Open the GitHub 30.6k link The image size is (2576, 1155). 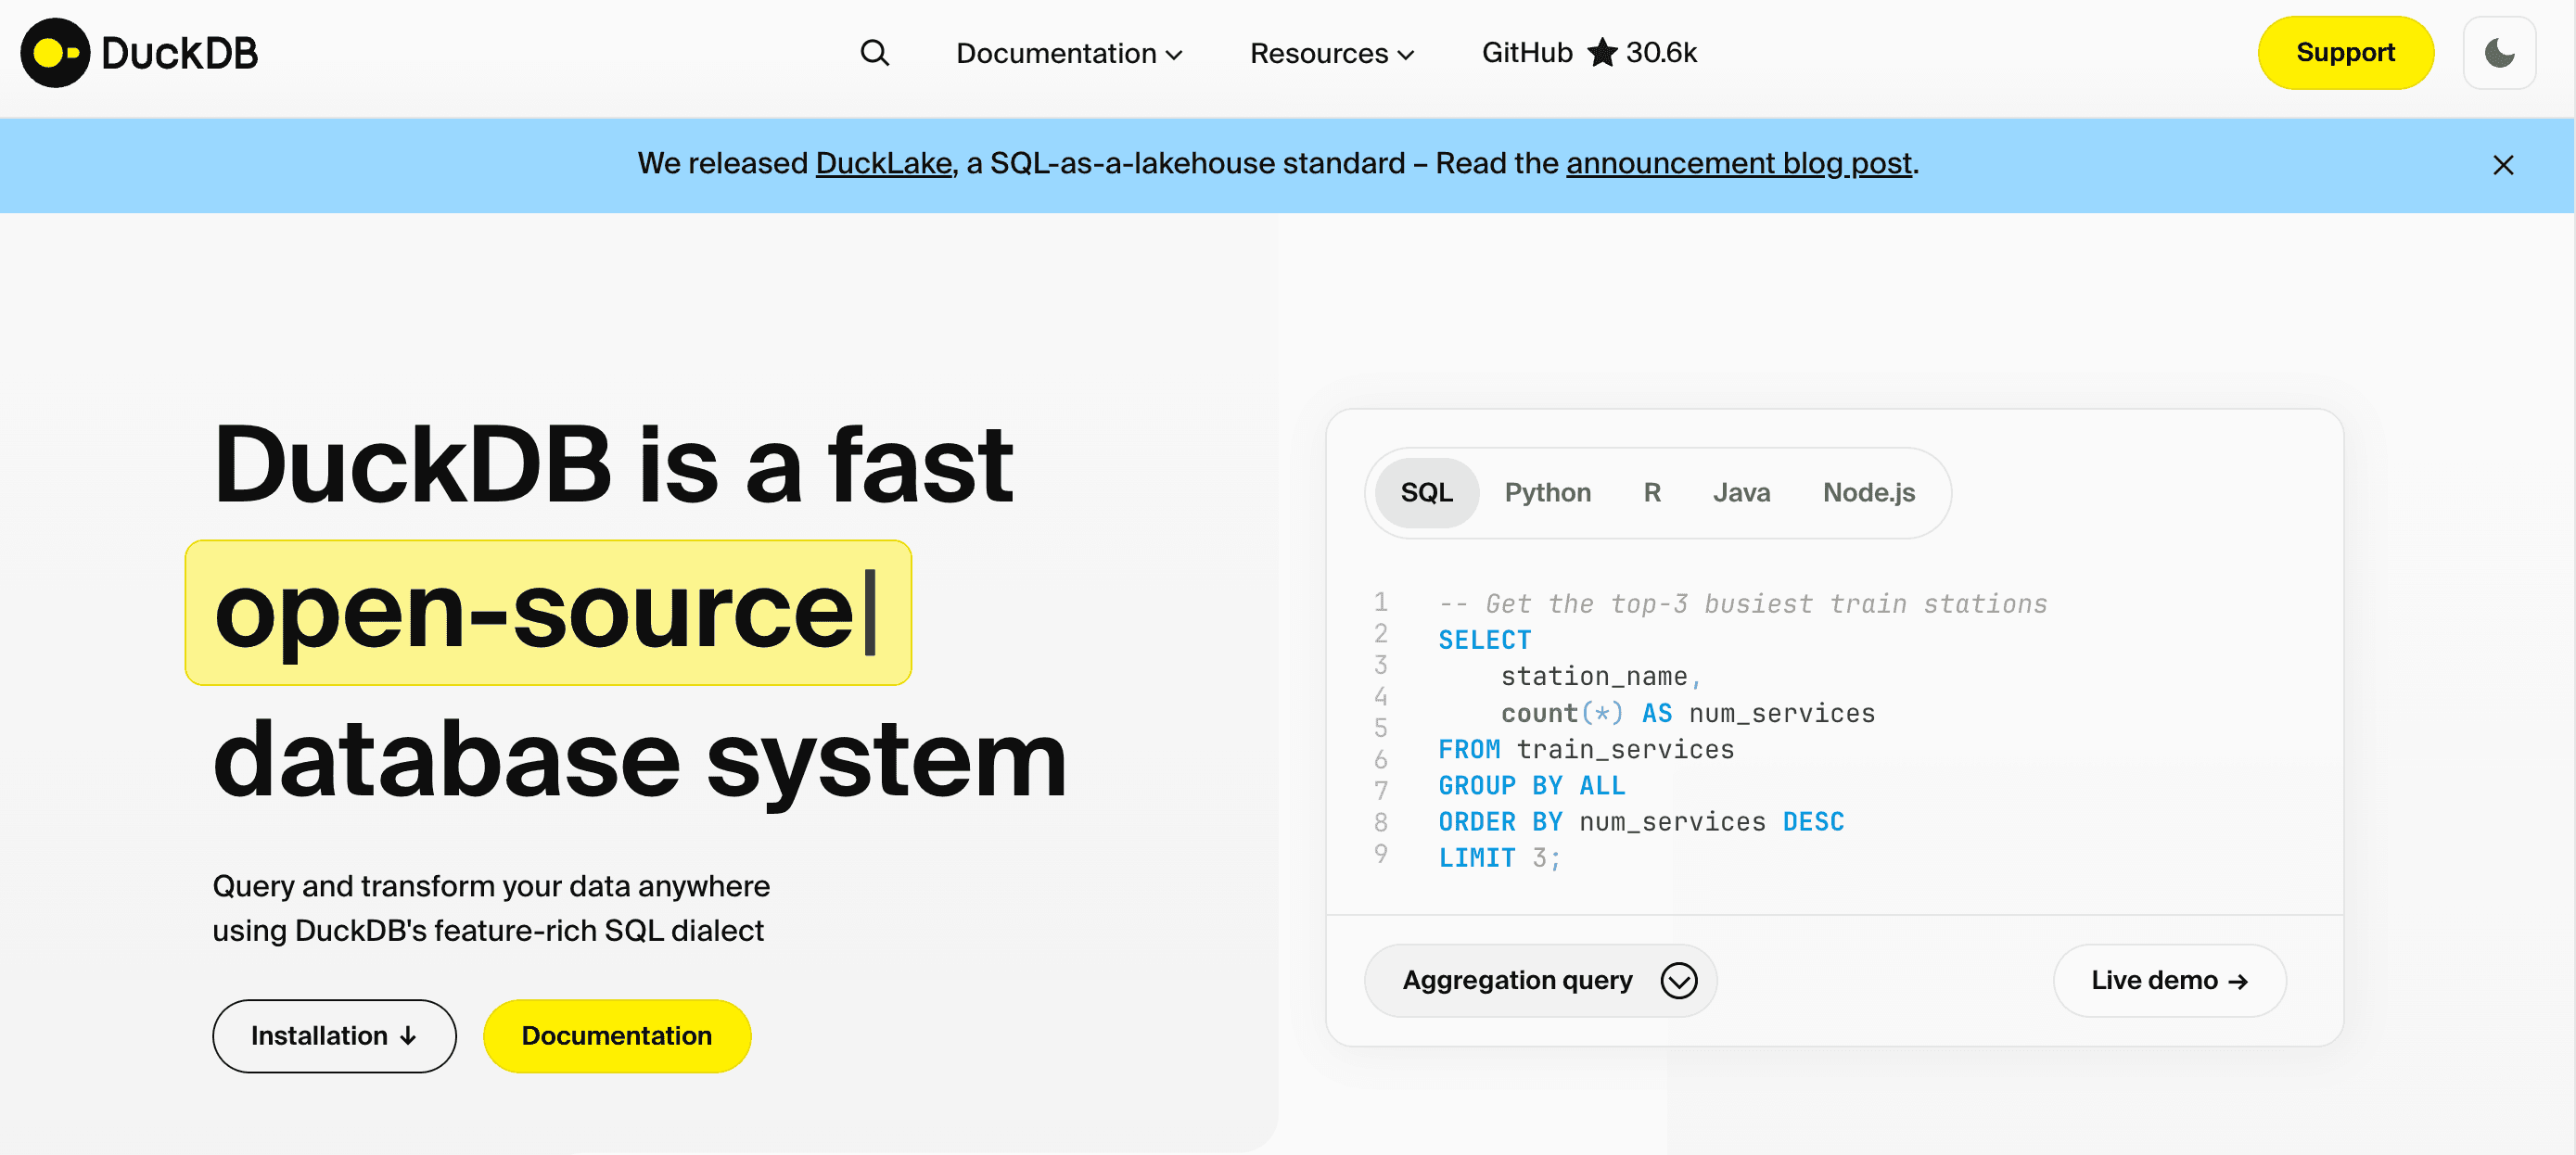pyautogui.click(x=1588, y=52)
